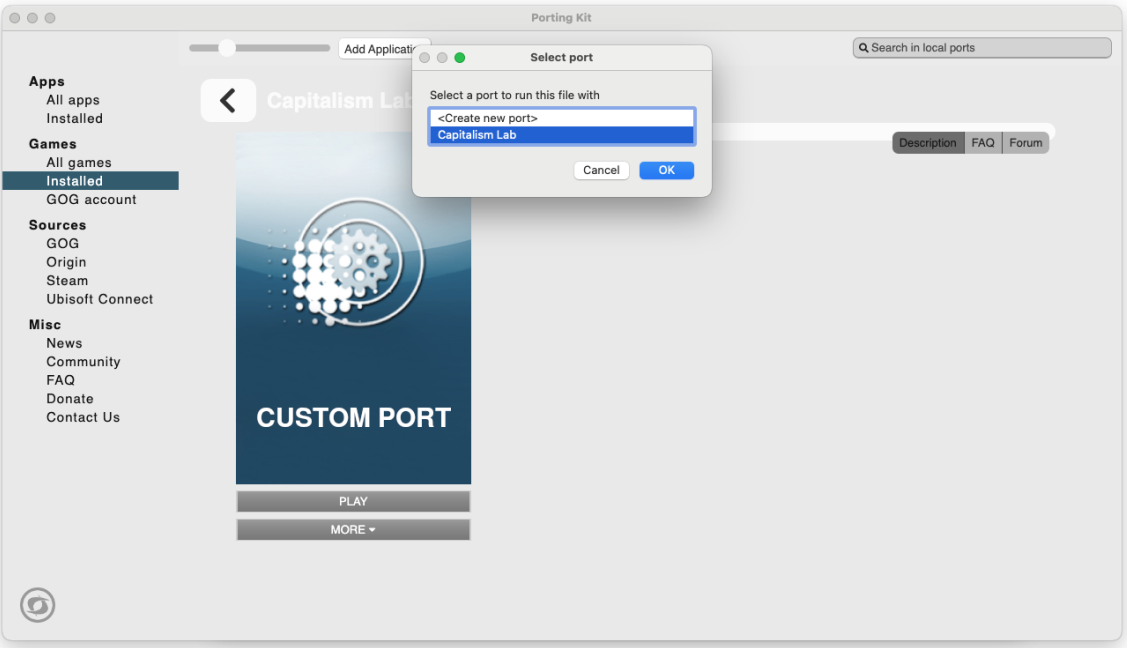Viewport: 1127px width, 648px height.
Task: Show All games in the sidebar
Action: [x=79, y=163]
